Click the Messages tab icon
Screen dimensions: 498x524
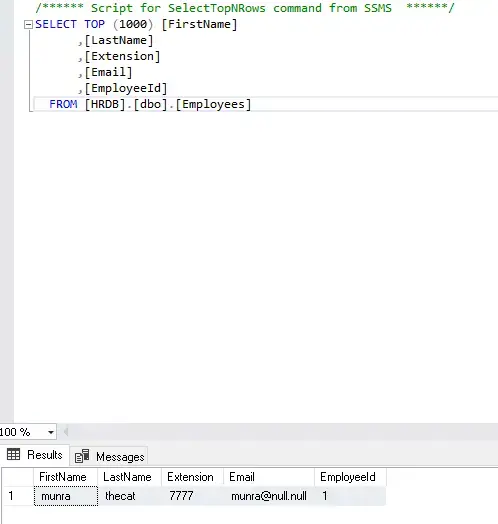82,456
